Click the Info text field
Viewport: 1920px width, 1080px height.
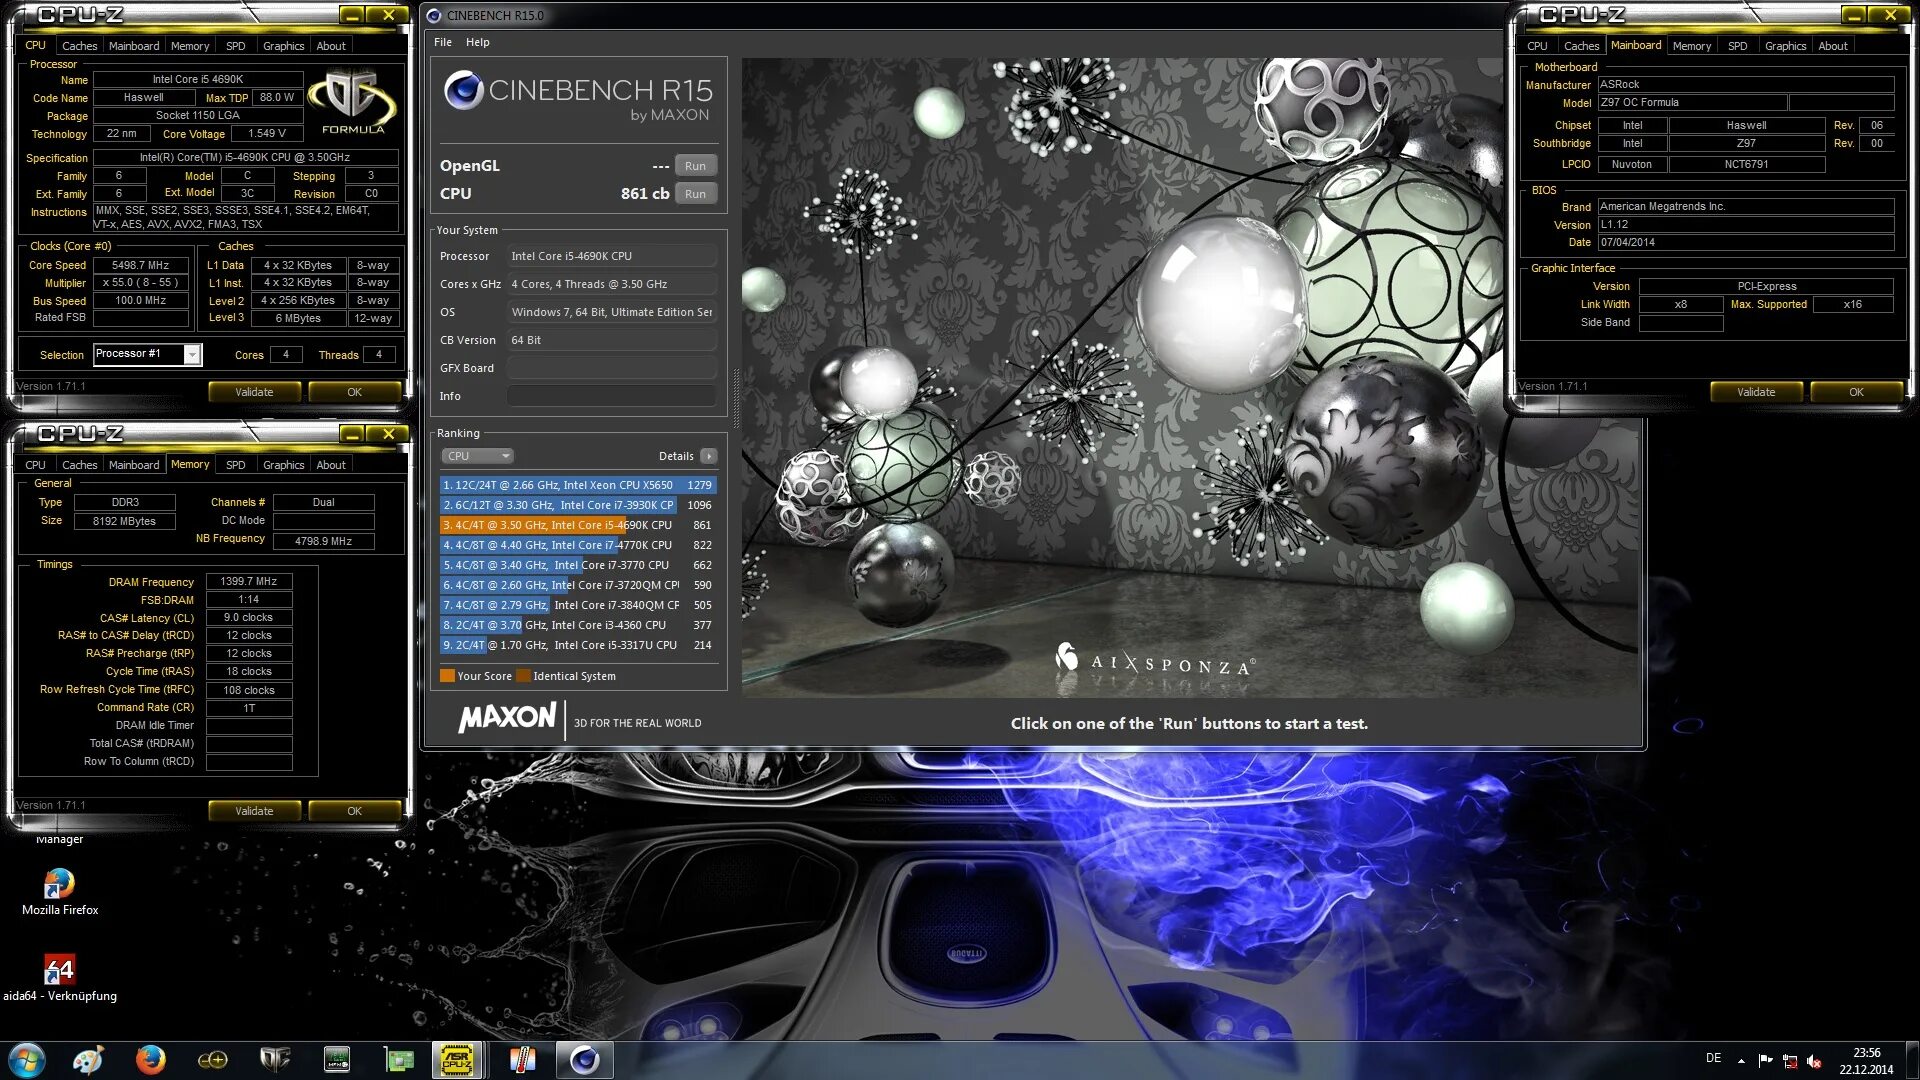[x=611, y=396]
